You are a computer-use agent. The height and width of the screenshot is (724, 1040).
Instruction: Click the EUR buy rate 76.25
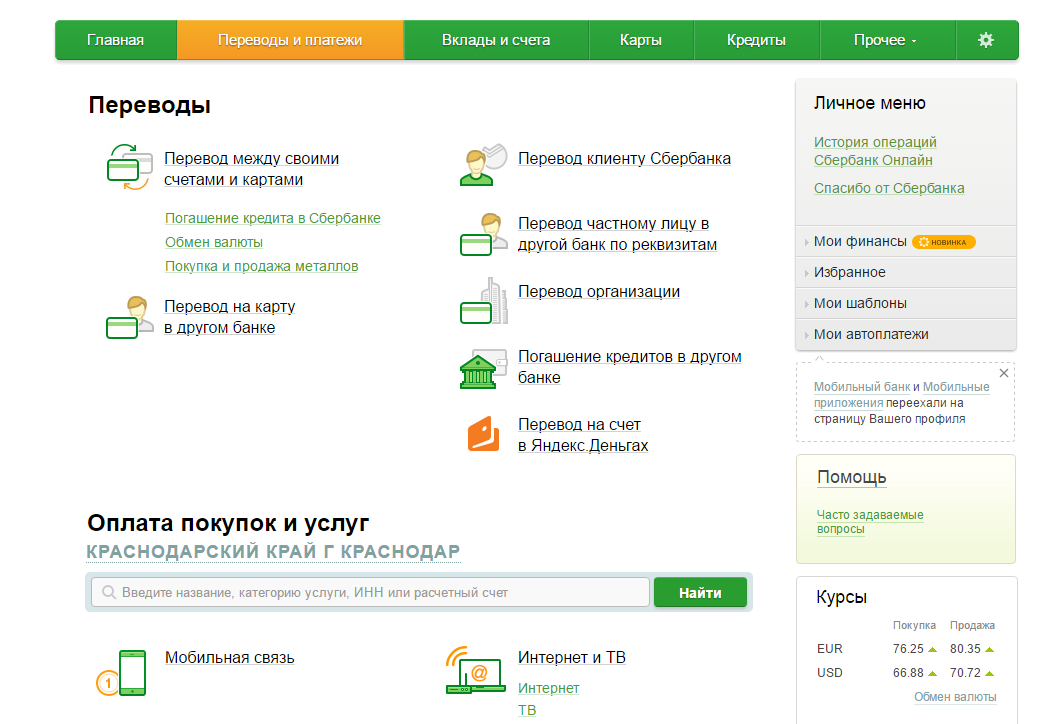(x=908, y=649)
